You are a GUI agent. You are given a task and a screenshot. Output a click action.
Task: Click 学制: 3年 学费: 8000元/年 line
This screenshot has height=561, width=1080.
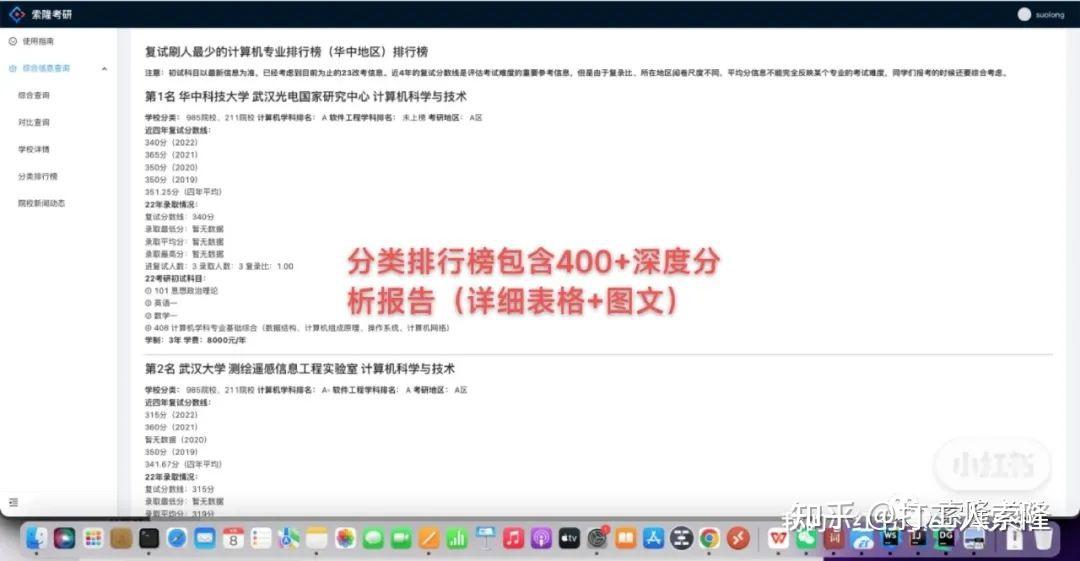[x=195, y=340]
